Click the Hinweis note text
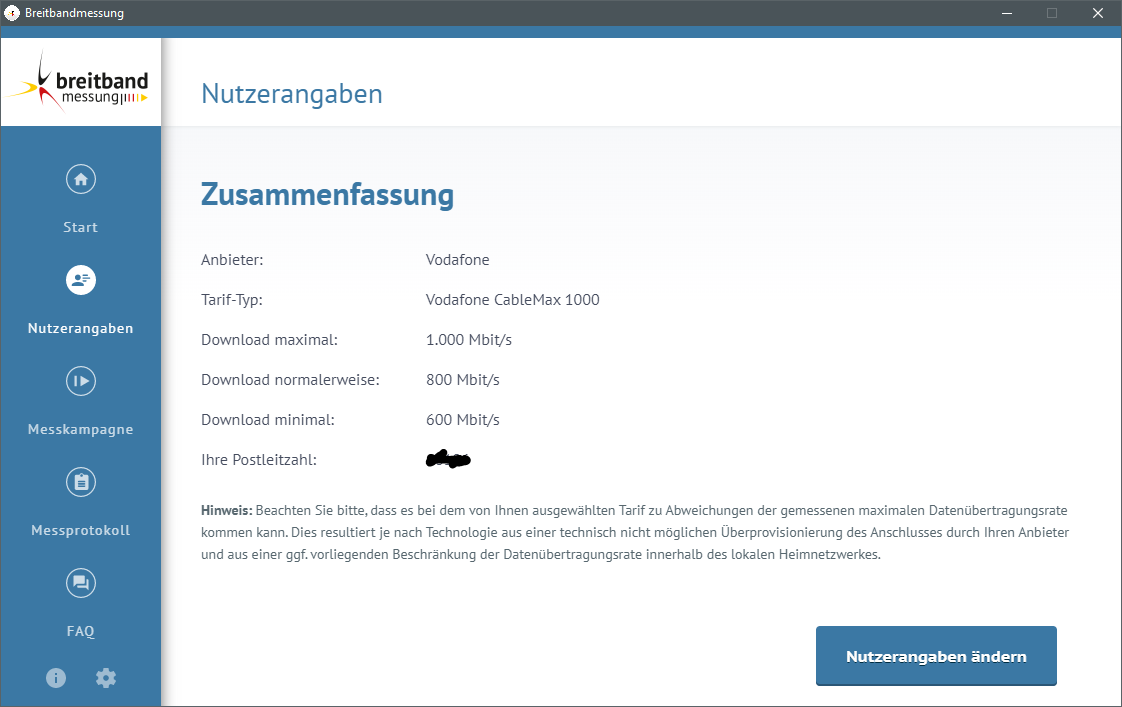This screenshot has width=1122, height=707. pyautogui.click(x=635, y=532)
